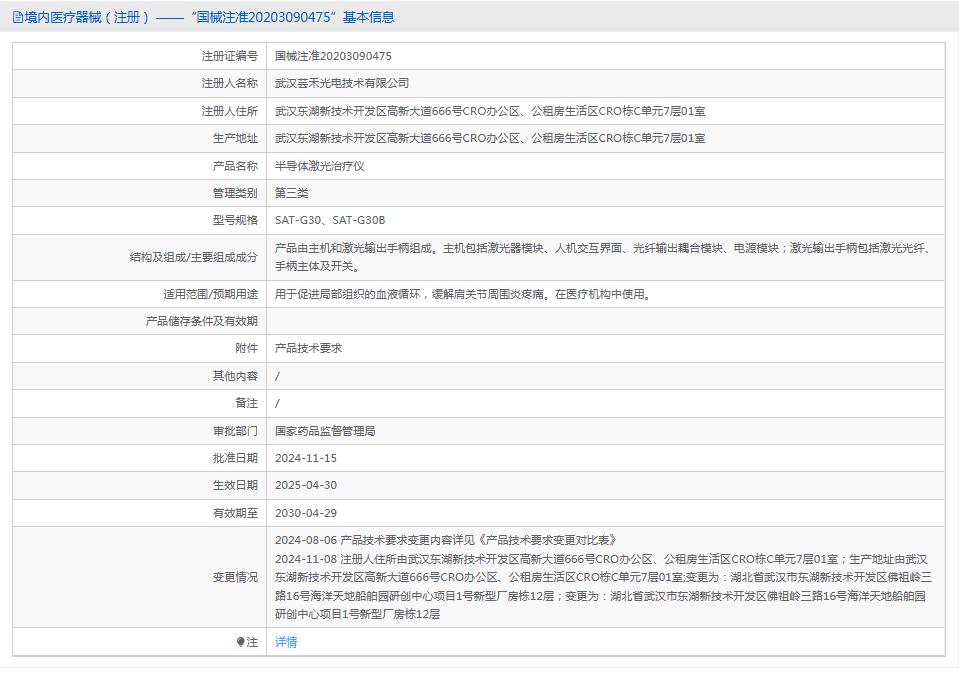
Task: Click the product name 半导体激光治疗仪
Action: pos(320,166)
